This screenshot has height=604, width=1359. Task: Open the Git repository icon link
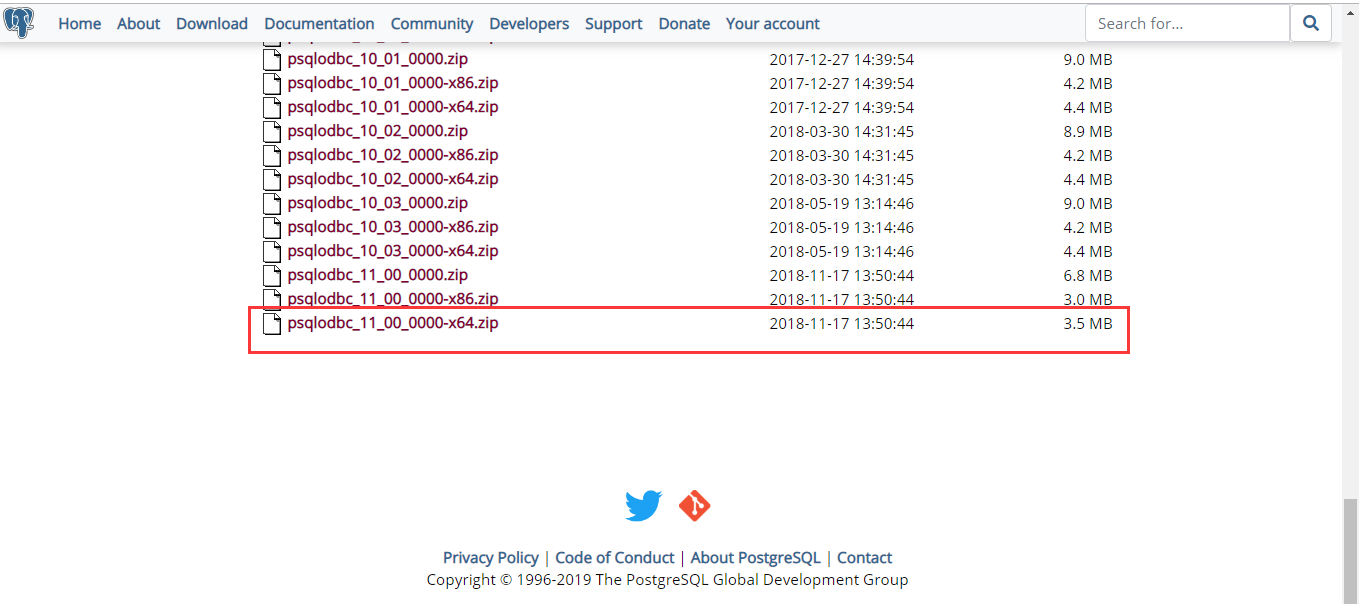tap(695, 506)
